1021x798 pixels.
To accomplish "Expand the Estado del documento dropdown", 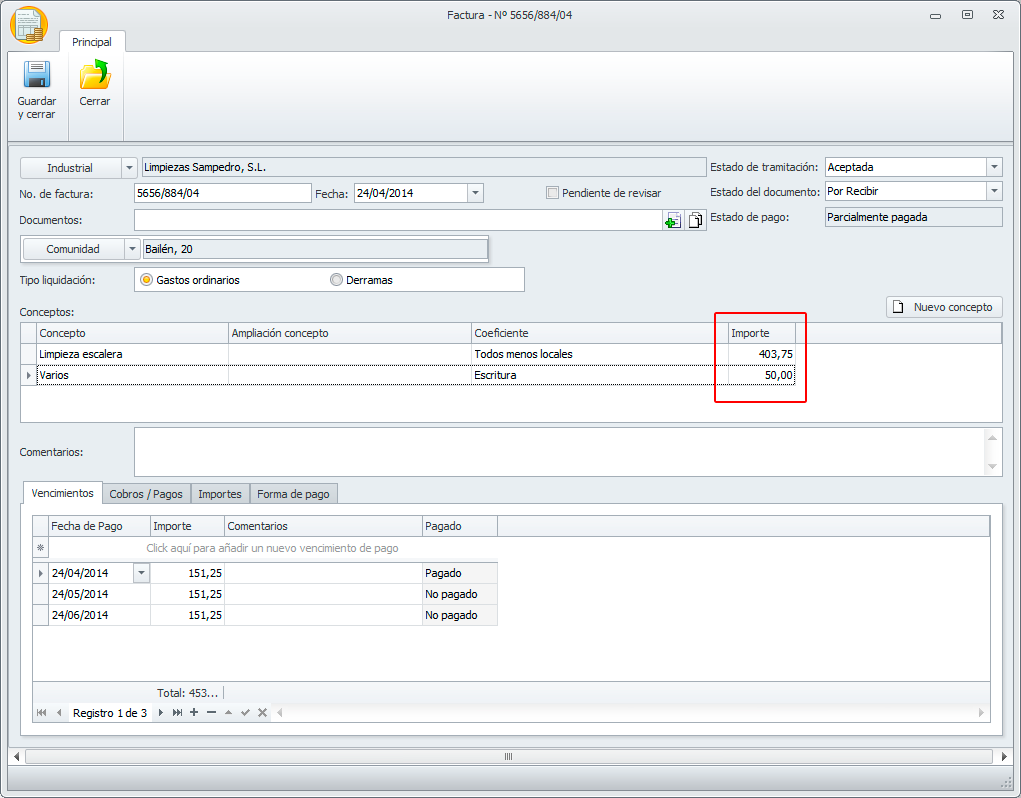I will 993,191.
